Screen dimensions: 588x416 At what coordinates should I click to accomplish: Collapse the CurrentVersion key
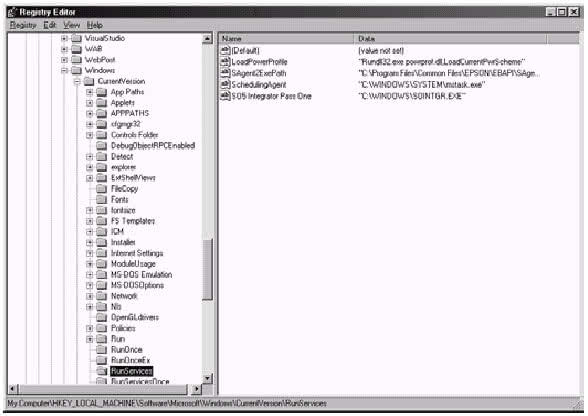[77, 81]
